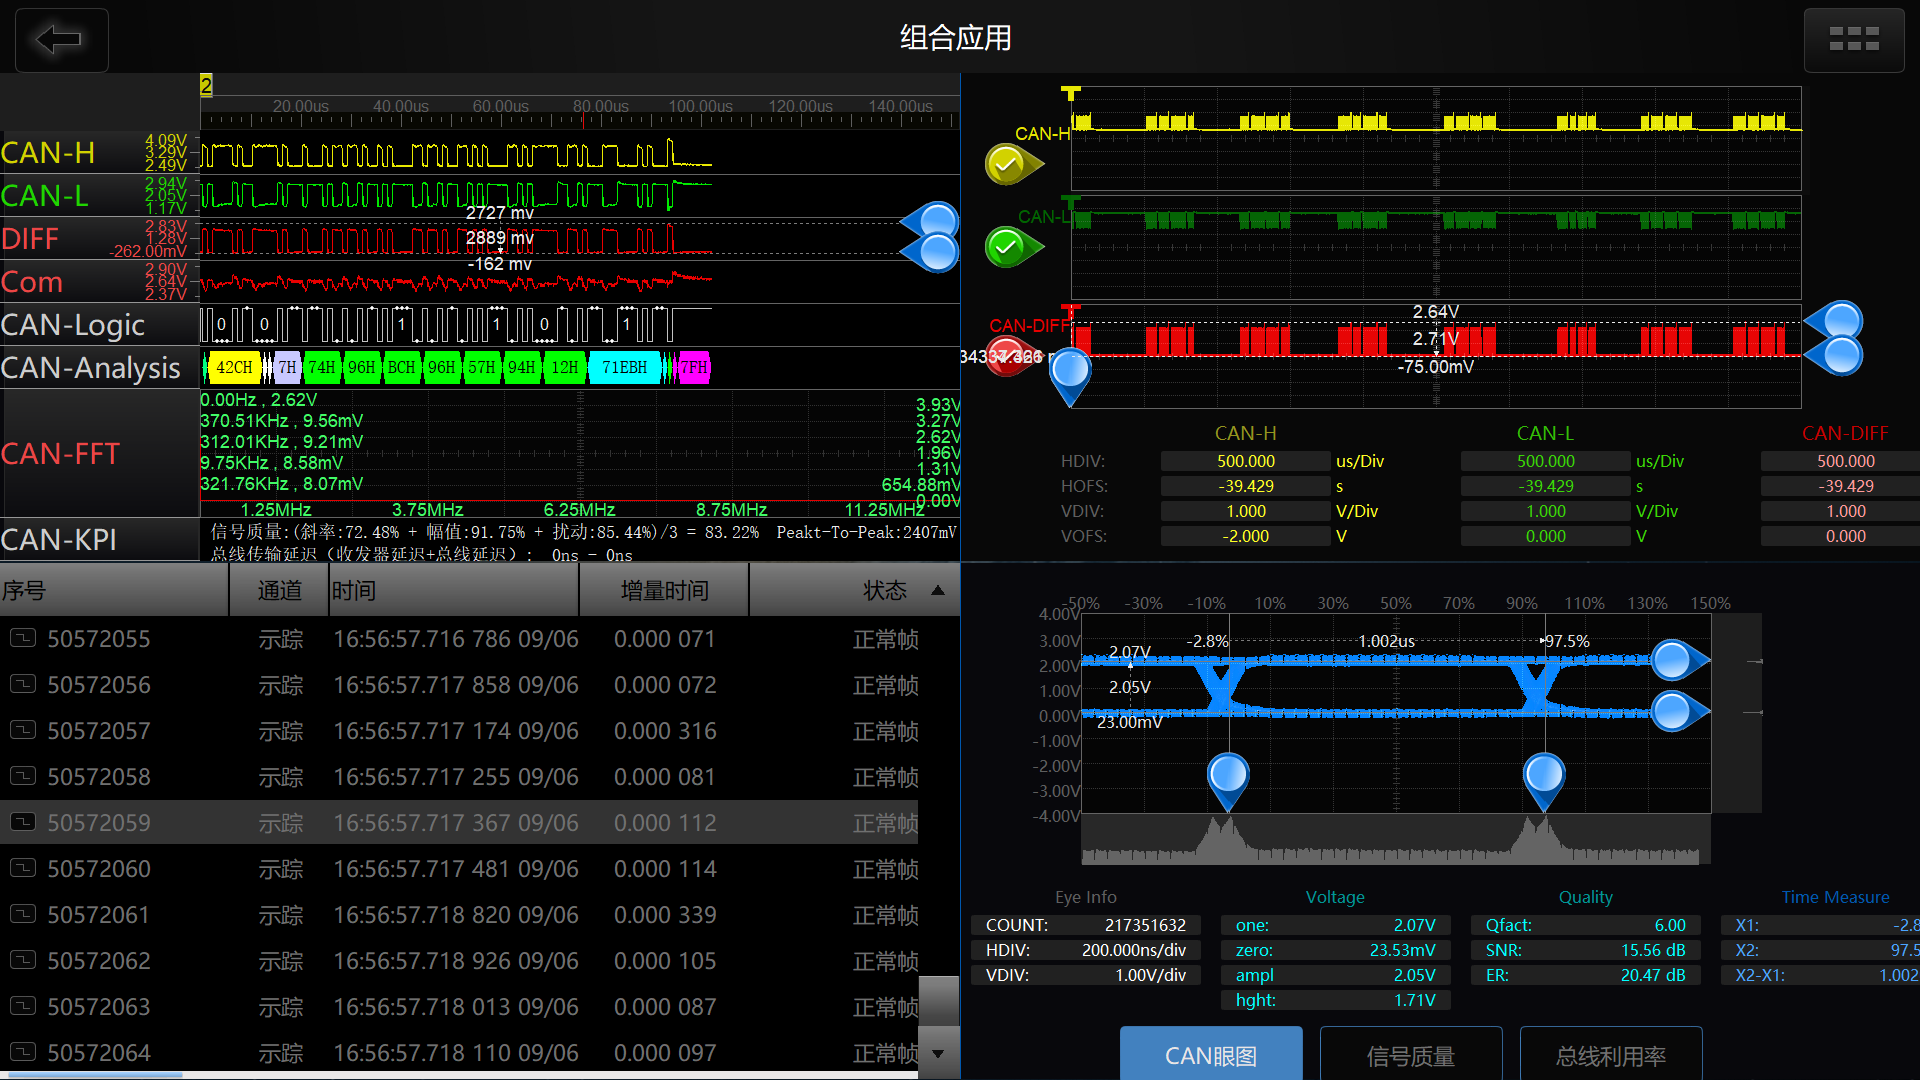
Task: Toggle the CAN-H channel yellow check marker
Action: pos(1012,164)
